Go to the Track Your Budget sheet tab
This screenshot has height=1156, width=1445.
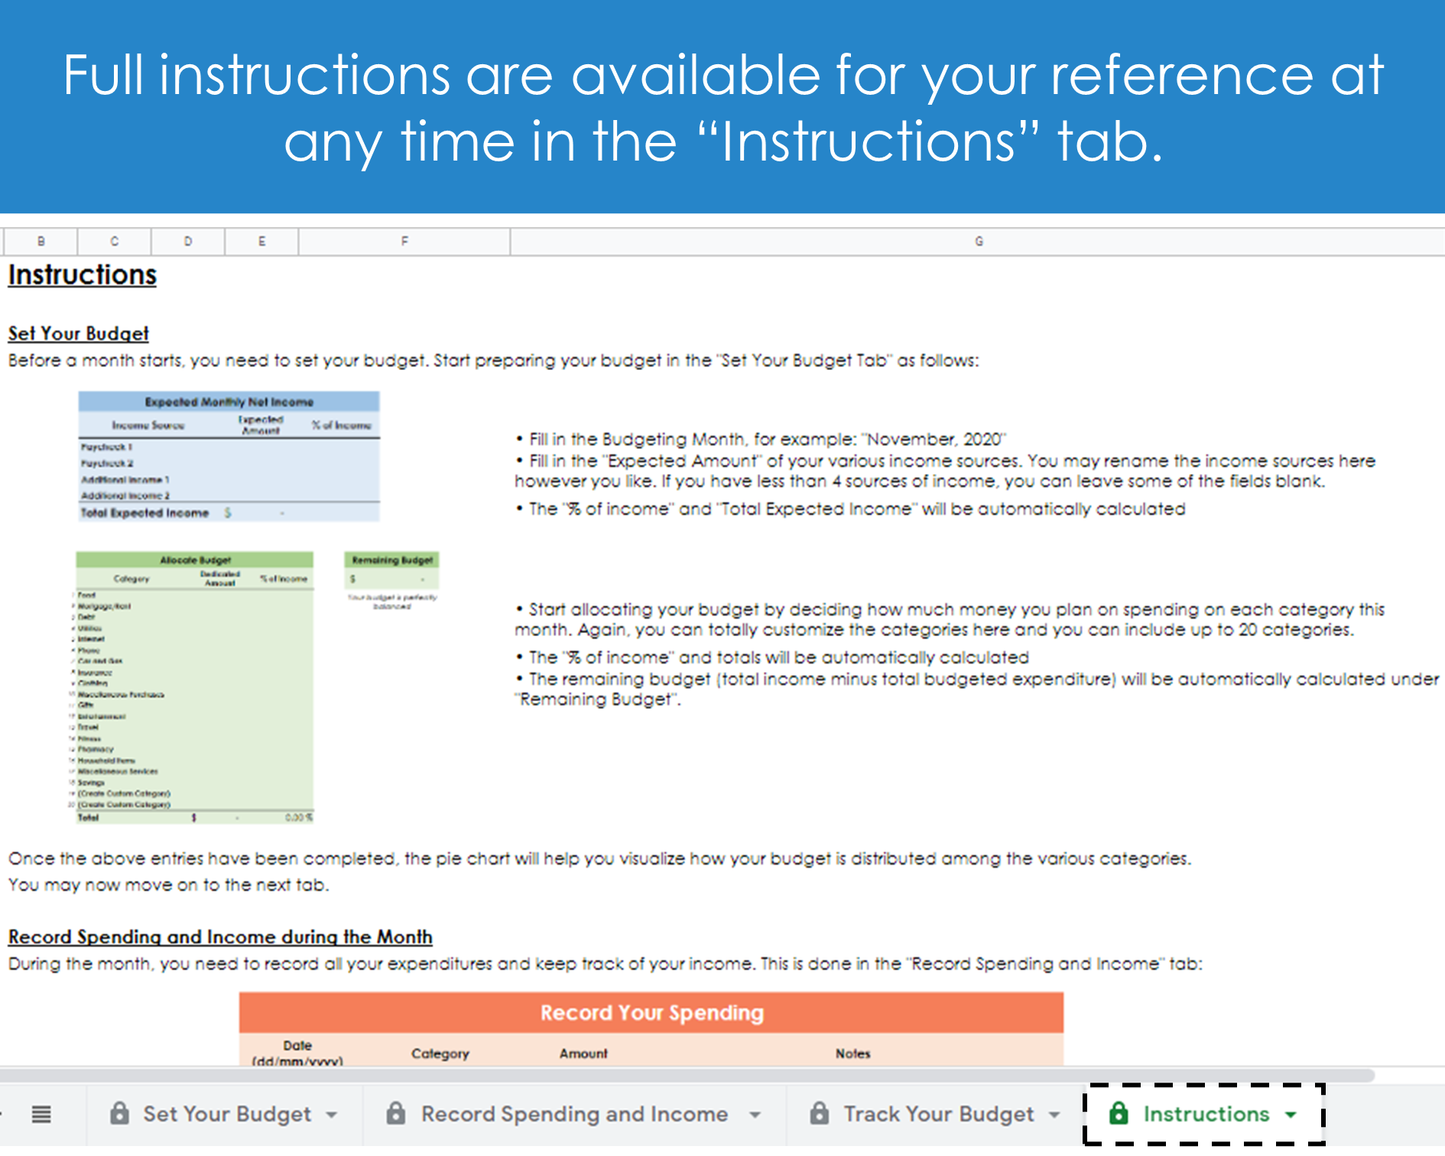938,1114
